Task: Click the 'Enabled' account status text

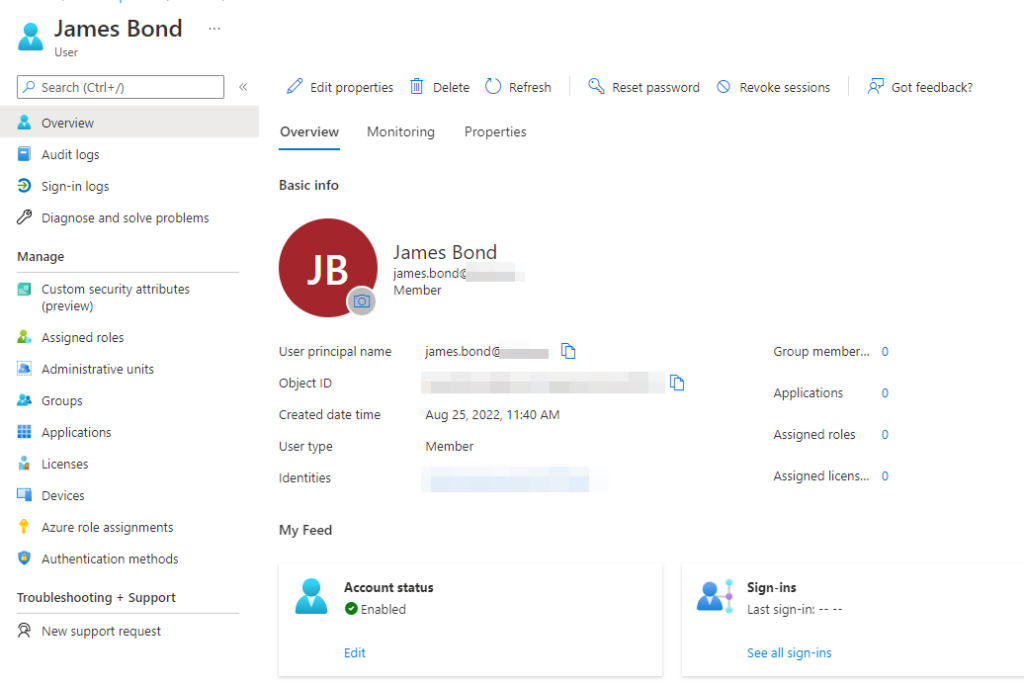Action: pos(383,609)
